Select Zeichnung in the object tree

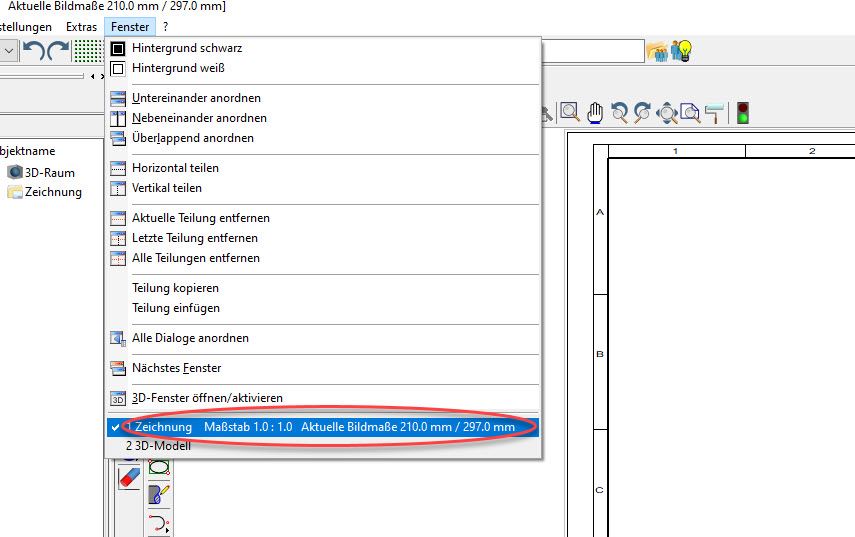[45, 192]
